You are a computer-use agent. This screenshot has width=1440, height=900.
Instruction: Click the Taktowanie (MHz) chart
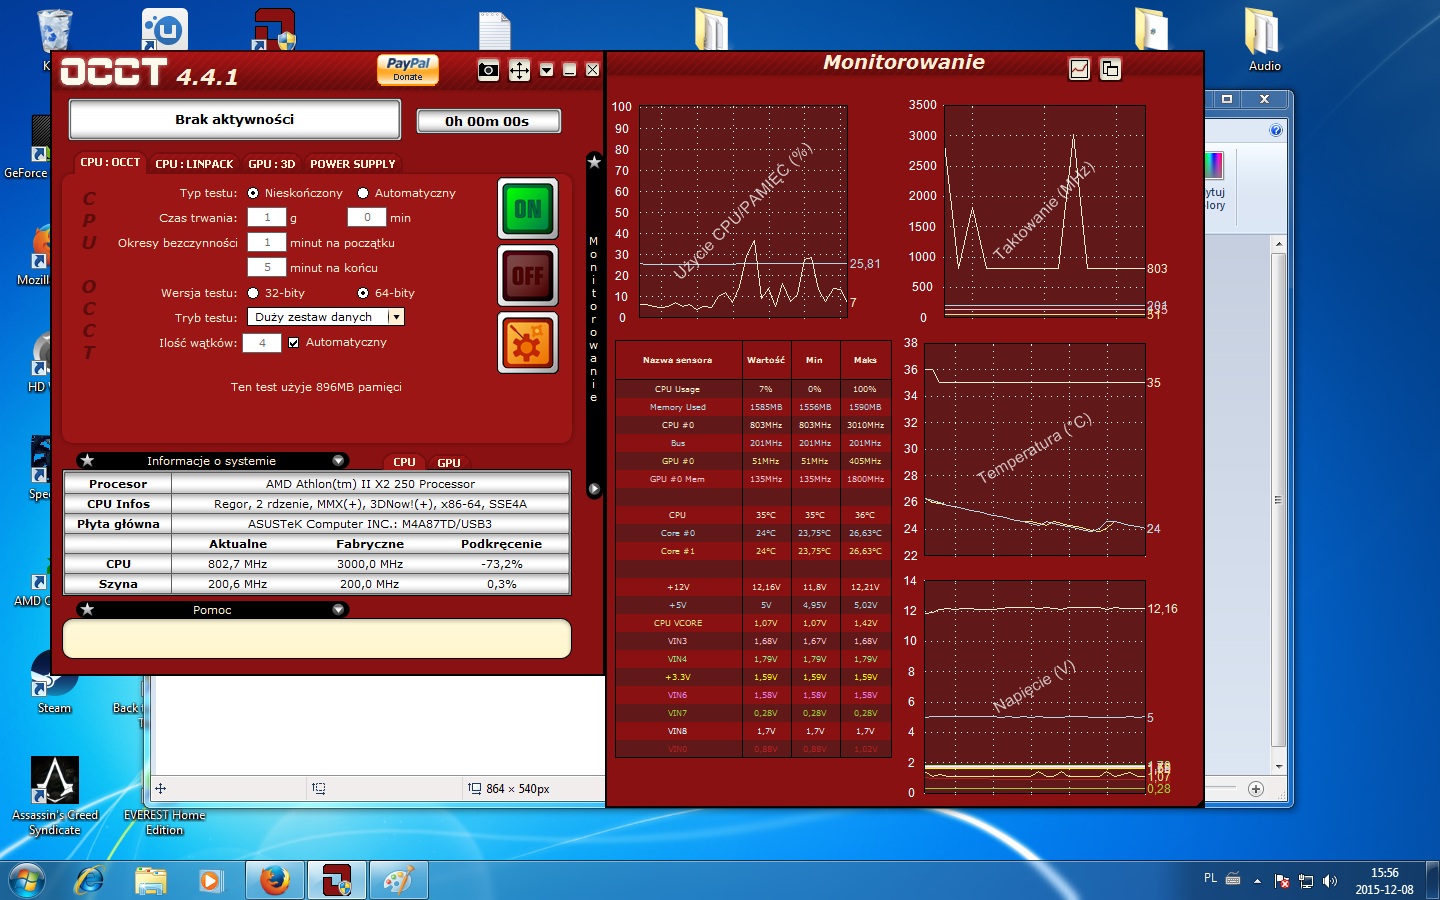(x=1045, y=211)
